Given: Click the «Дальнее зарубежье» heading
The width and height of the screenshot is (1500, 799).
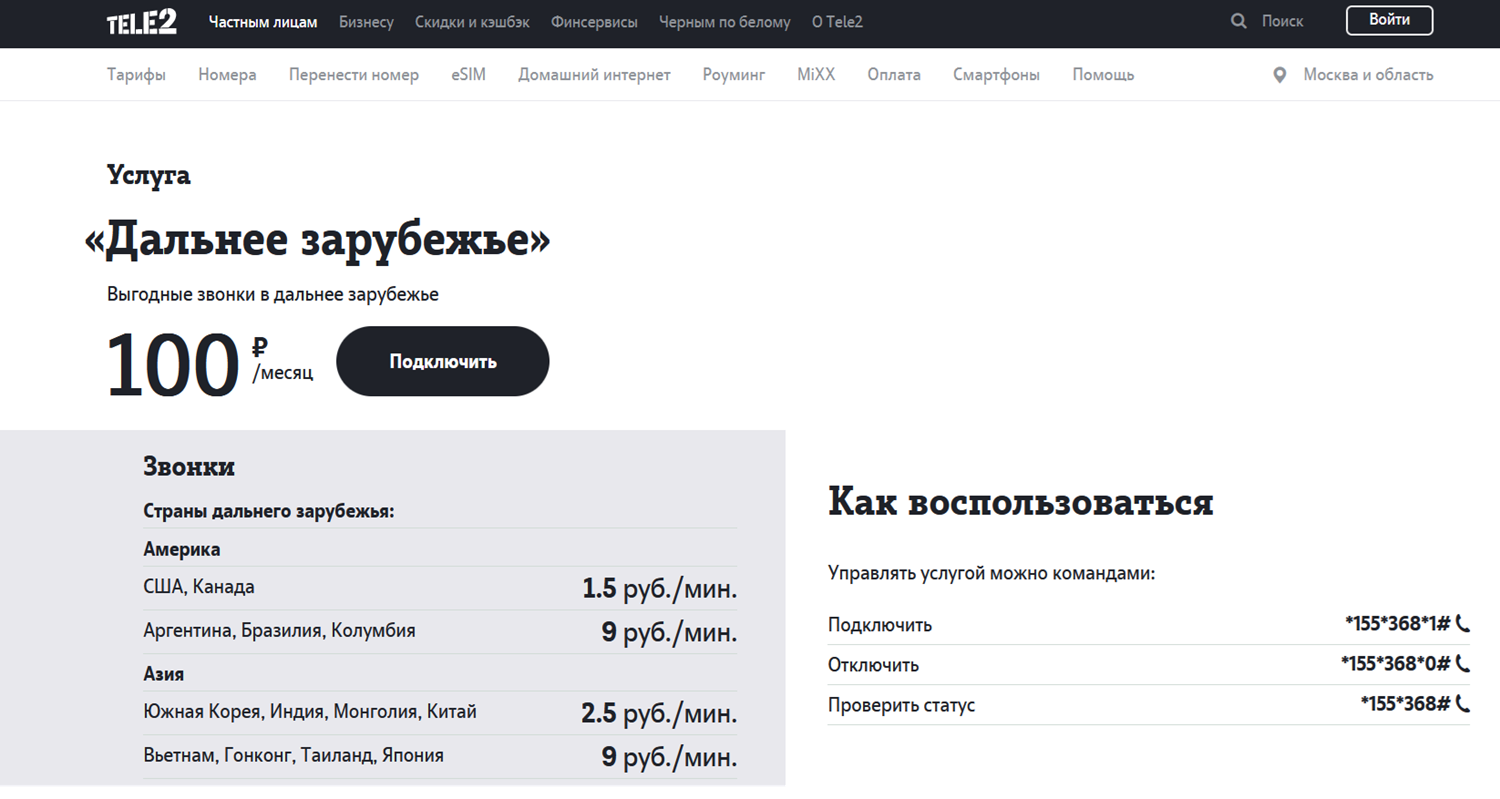Looking at the screenshot, I should (x=318, y=240).
